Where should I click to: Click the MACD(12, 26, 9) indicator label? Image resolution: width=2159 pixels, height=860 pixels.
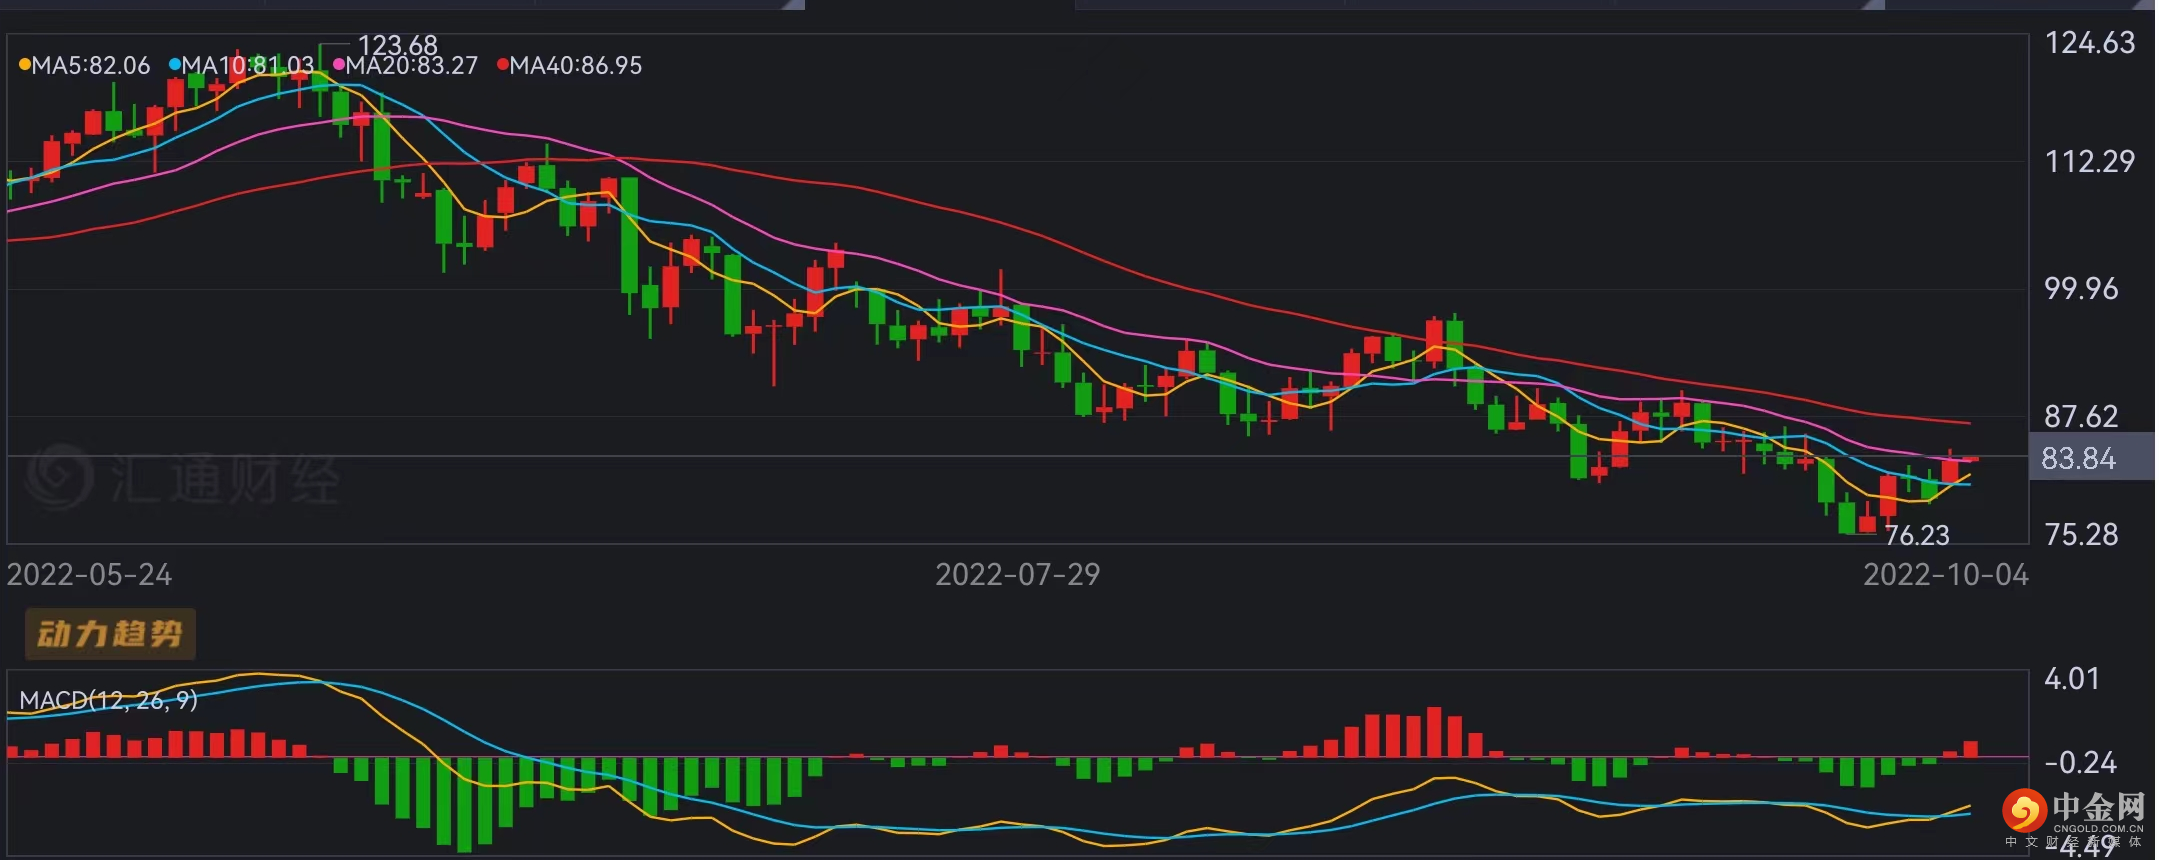point(108,700)
